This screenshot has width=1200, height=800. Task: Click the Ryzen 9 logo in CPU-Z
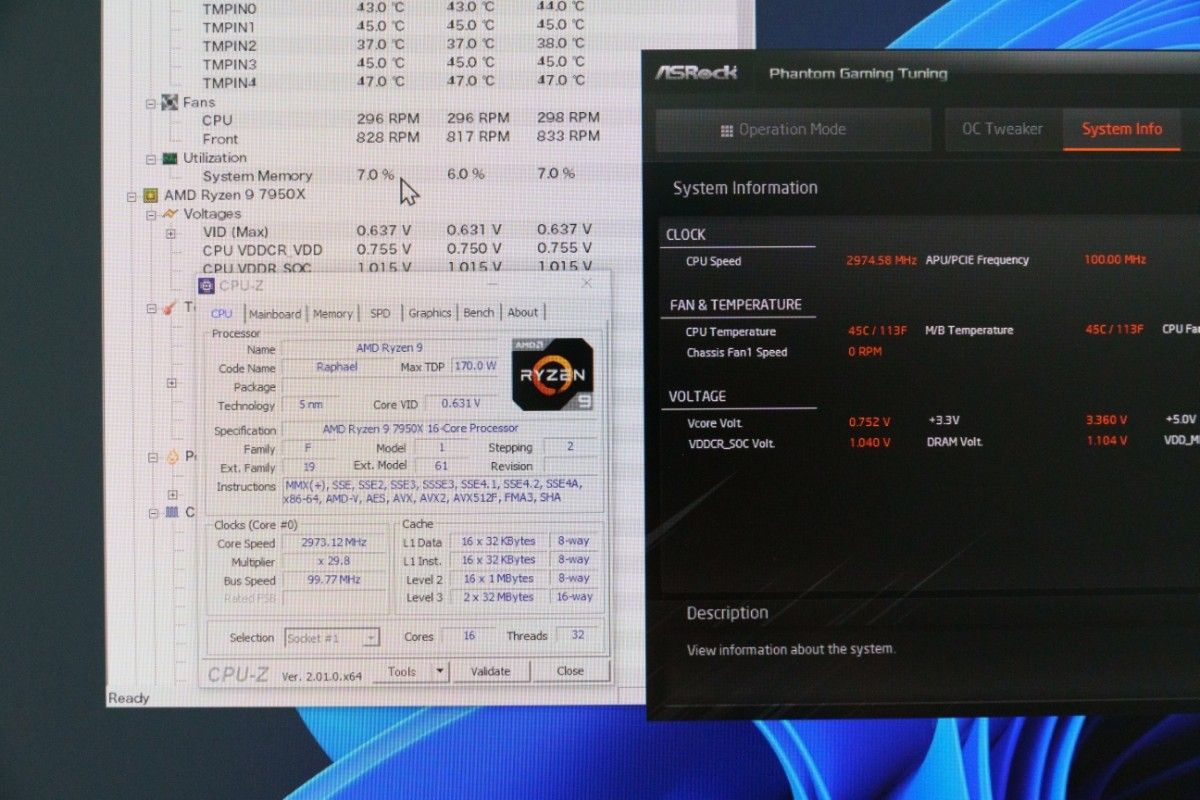tap(552, 375)
